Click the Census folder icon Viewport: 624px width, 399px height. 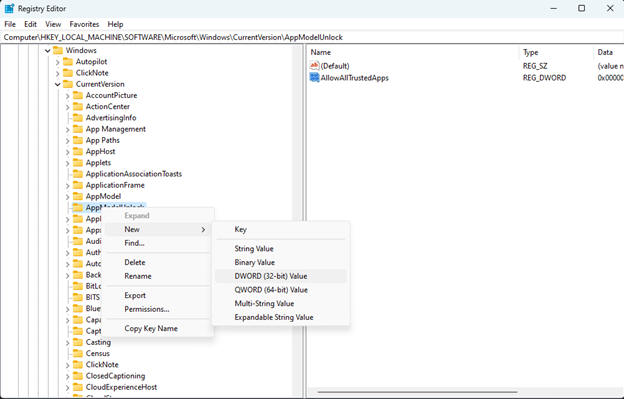click(78, 353)
